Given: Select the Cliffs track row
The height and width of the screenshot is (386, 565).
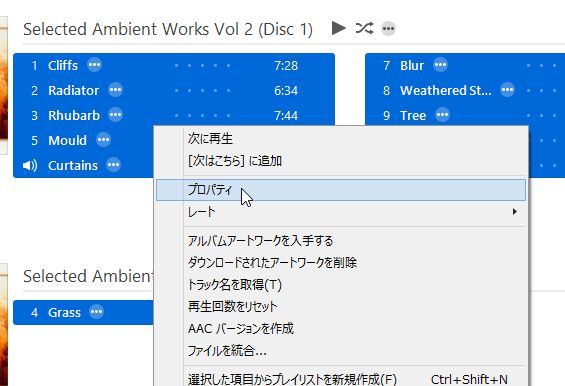Looking at the screenshot, I should (x=174, y=66).
